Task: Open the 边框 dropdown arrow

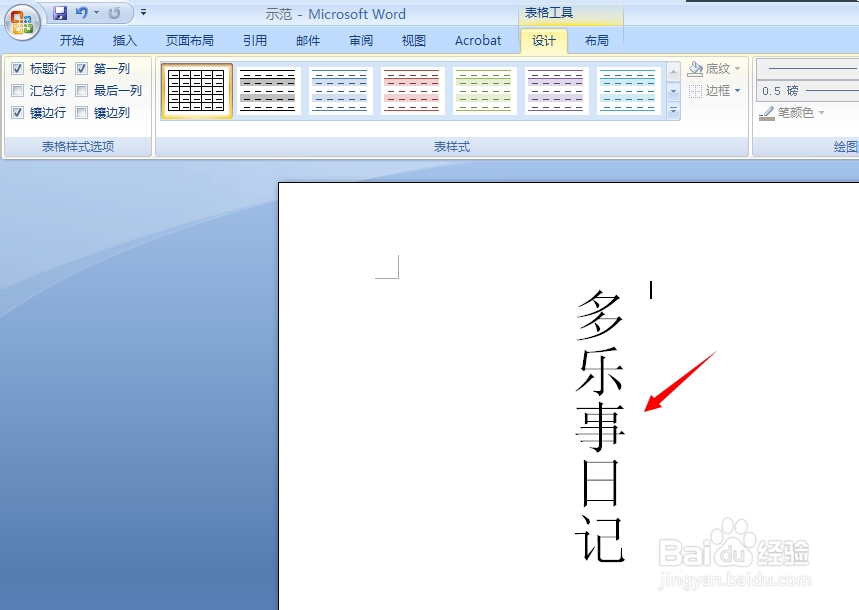Action: [x=737, y=91]
